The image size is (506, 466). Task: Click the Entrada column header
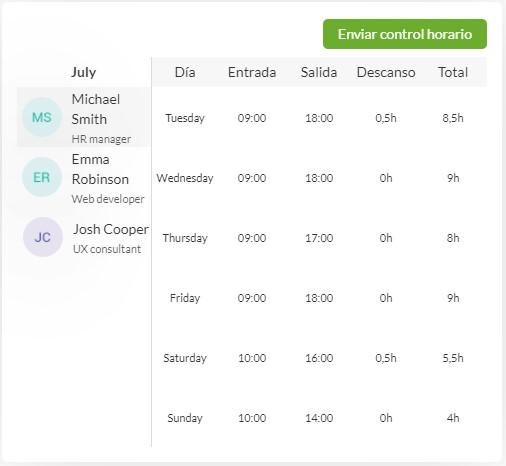tap(252, 72)
